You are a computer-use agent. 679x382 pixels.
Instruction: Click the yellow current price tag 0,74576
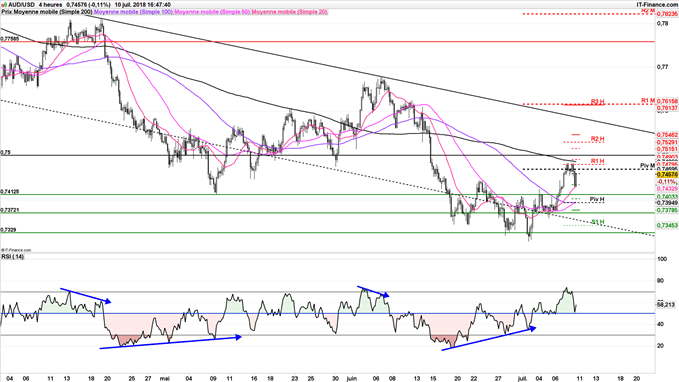pos(667,175)
